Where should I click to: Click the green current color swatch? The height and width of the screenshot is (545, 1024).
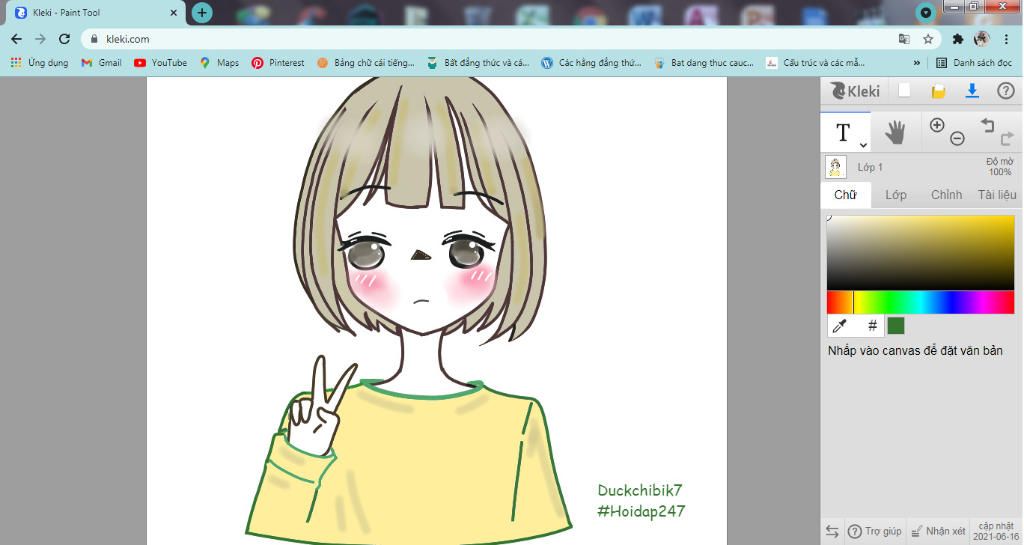coord(896,325)
